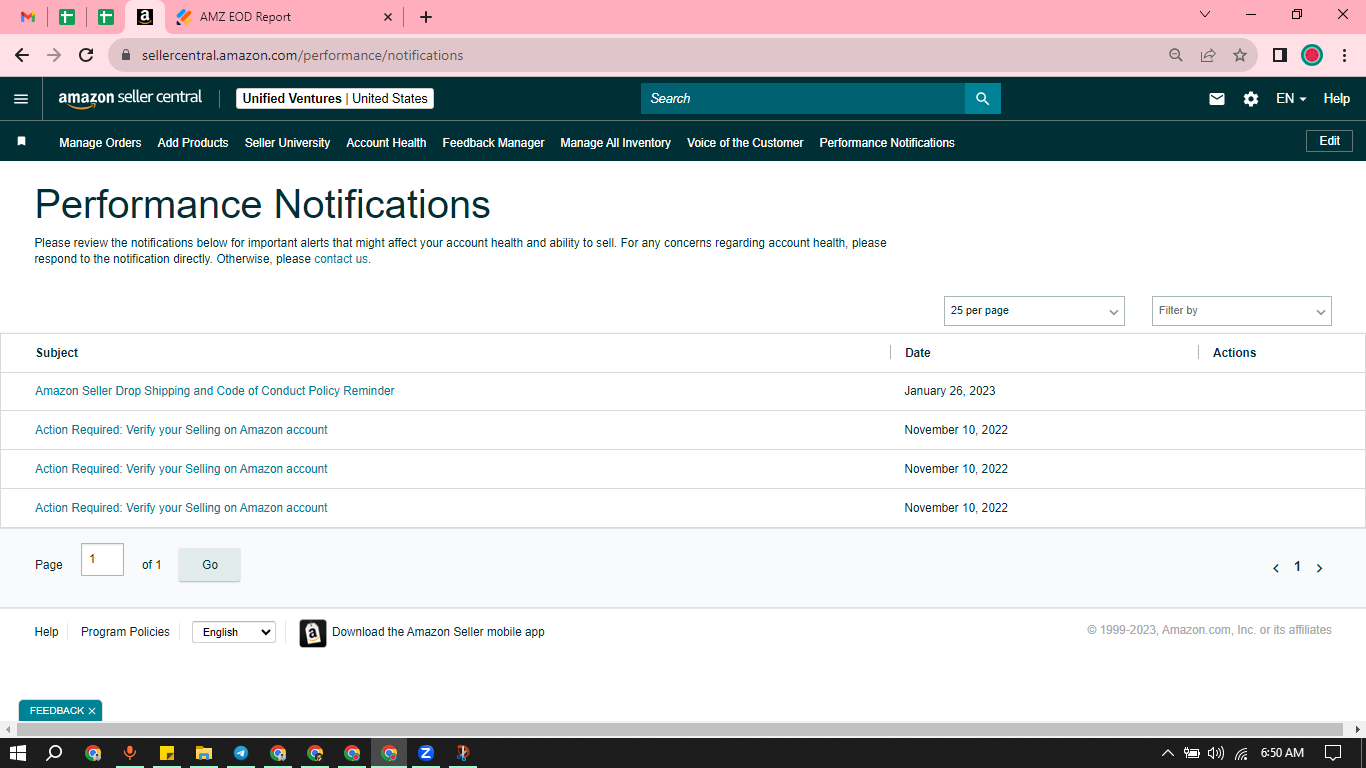The width and height of the screenshot is (1366, 768).
Task: Open Sticky Notes from the taskbar
Action: point(167,753)
